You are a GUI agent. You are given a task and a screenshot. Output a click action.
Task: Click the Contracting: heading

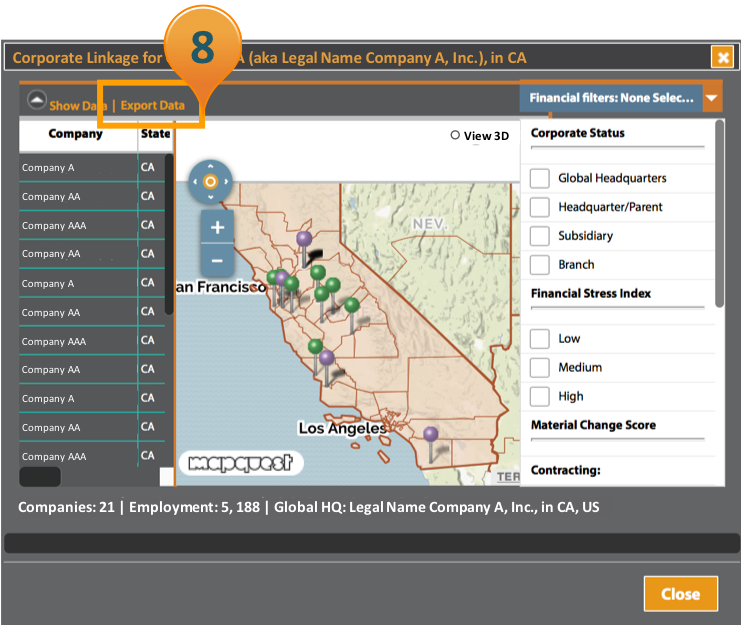[566, 470]
